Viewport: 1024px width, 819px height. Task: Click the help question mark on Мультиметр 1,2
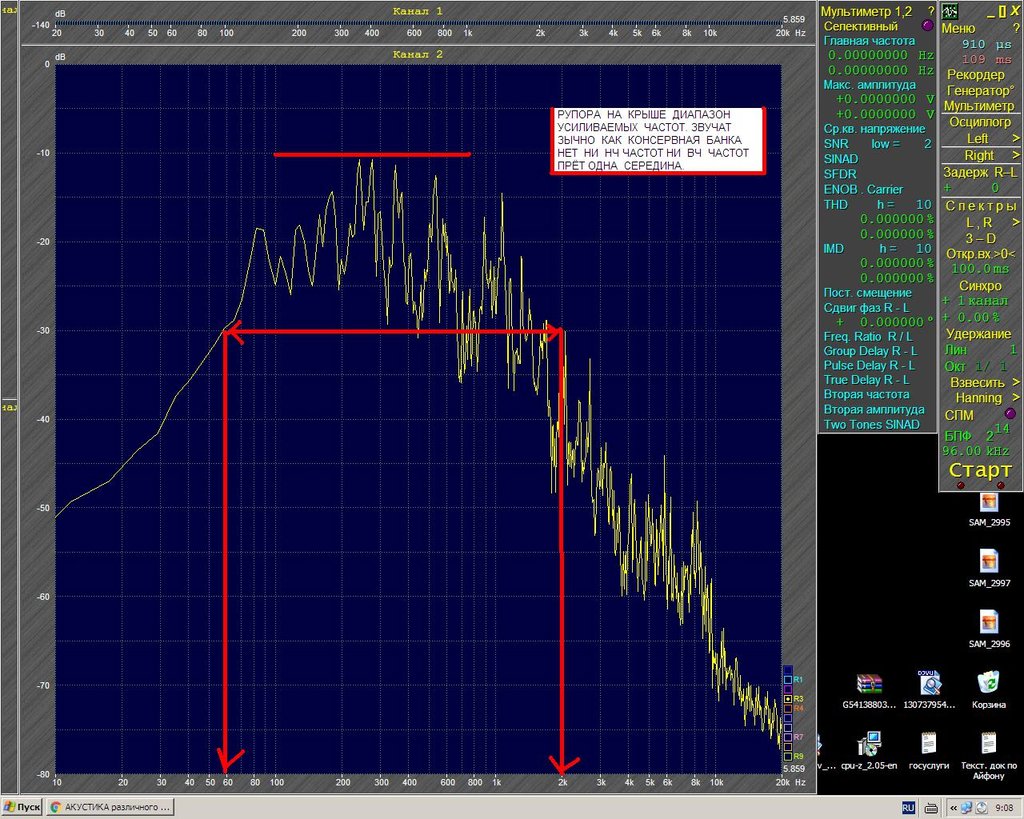pyautogui.click(x=931, y=11)
